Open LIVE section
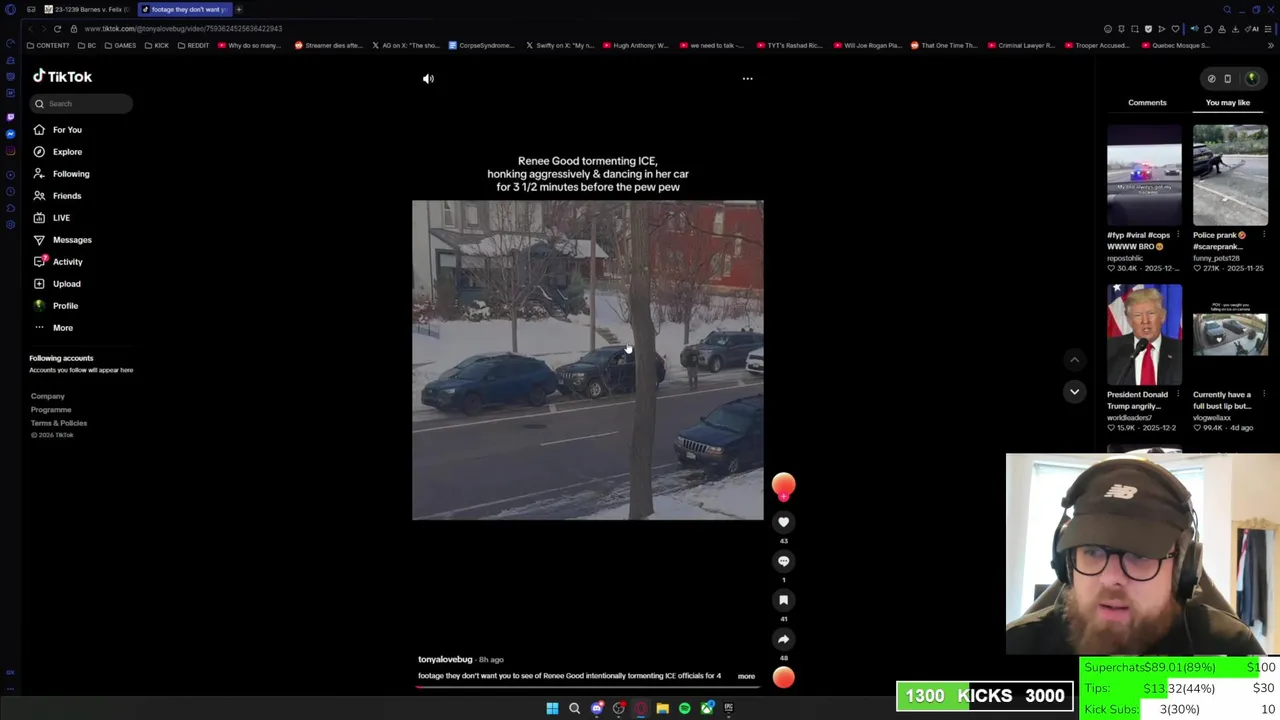The image size is (1280, 720). (61, 218)
